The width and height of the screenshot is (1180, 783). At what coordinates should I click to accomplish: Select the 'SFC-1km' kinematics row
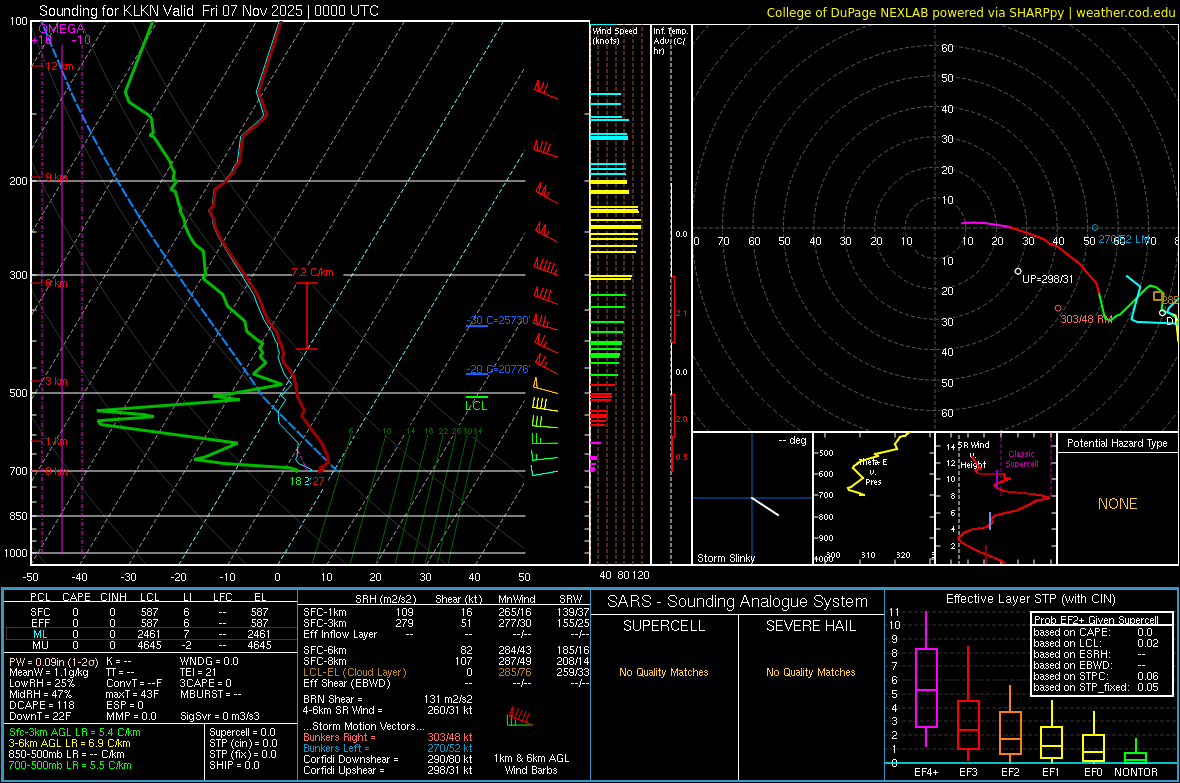pos(445,612)
